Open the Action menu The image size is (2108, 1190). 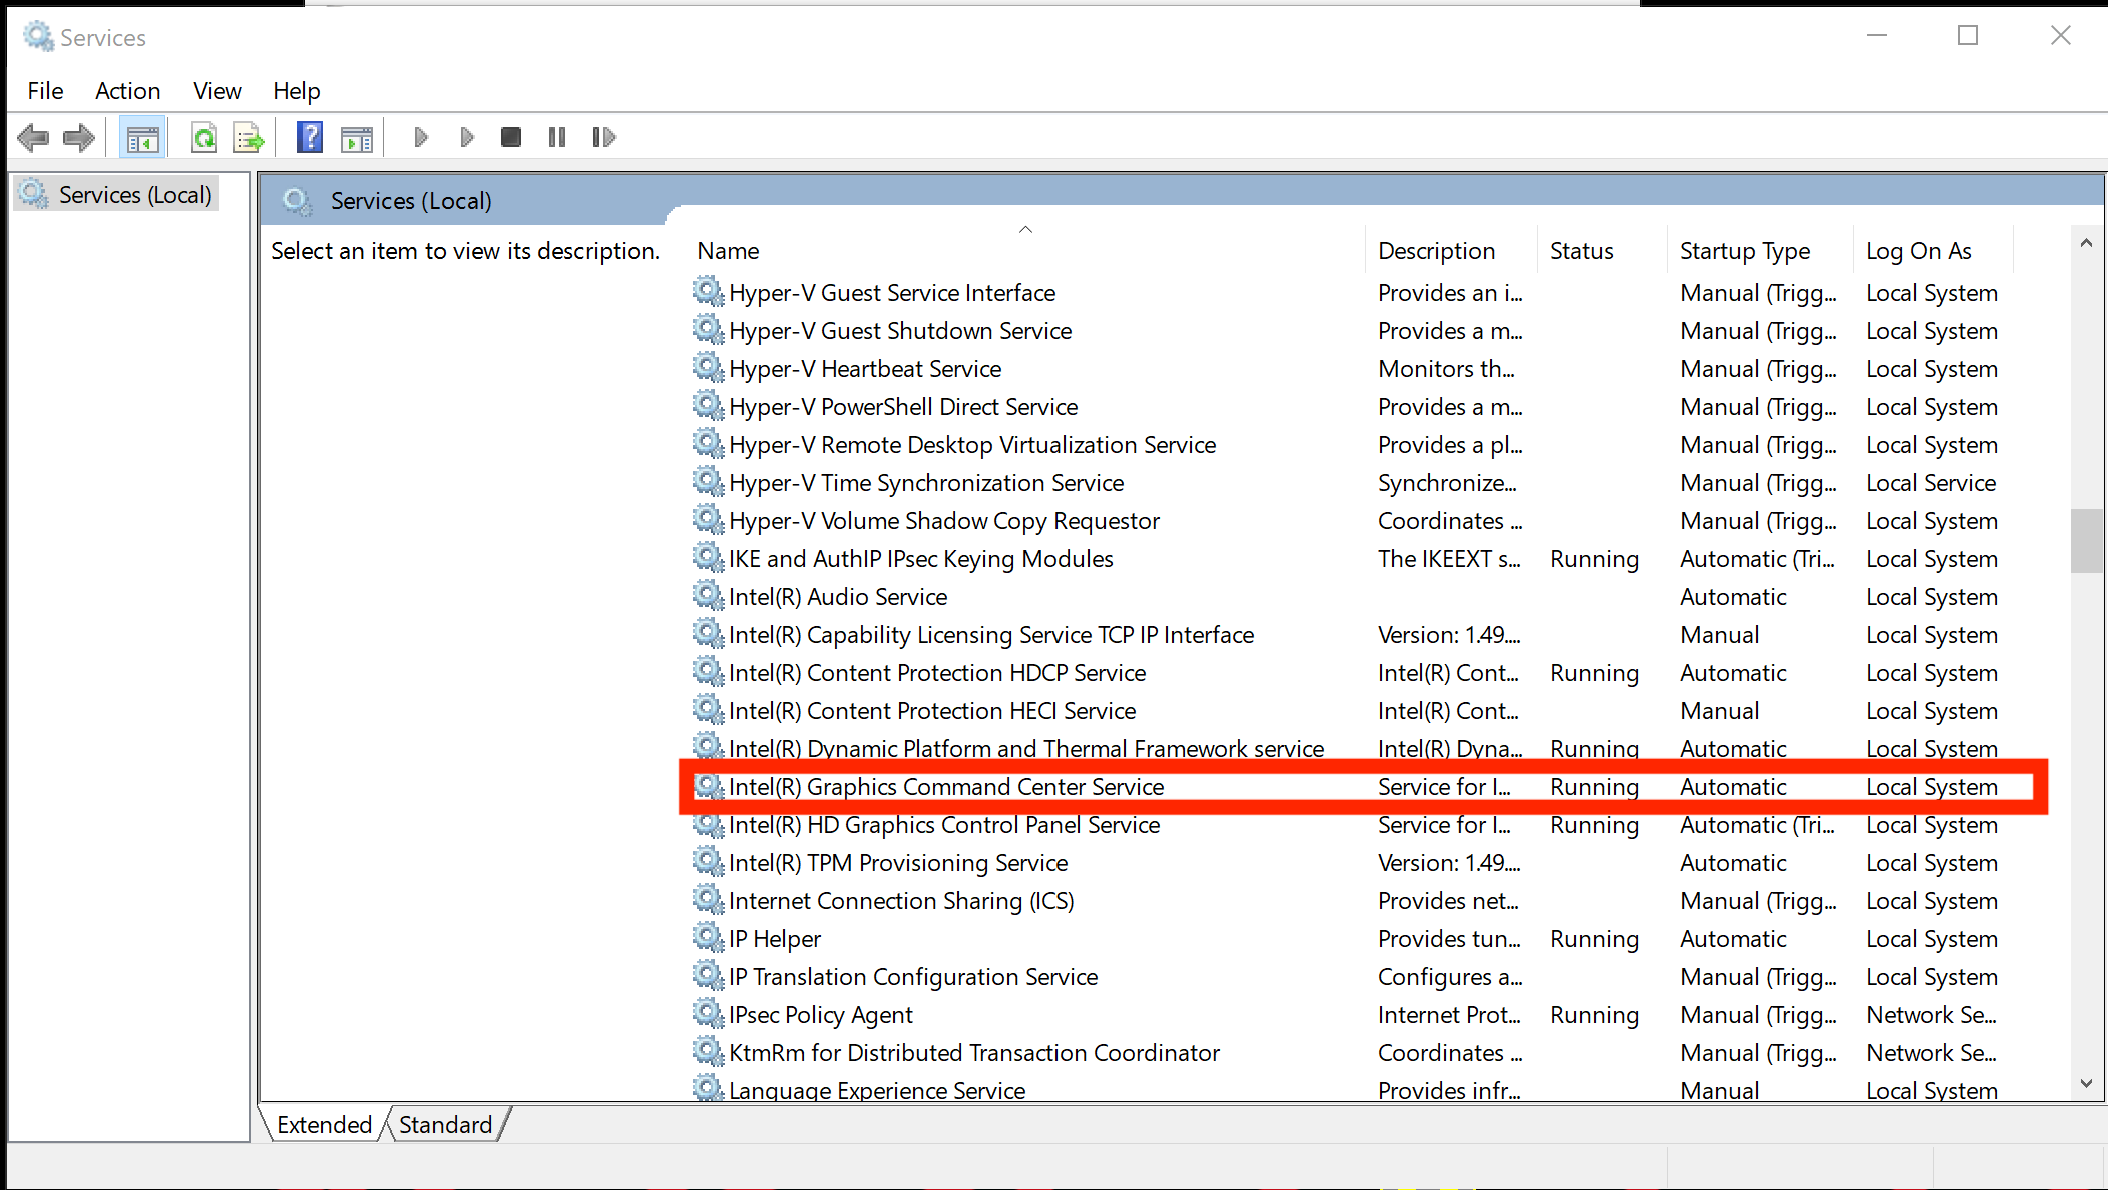pyautogui.click(x=127, y=91)
